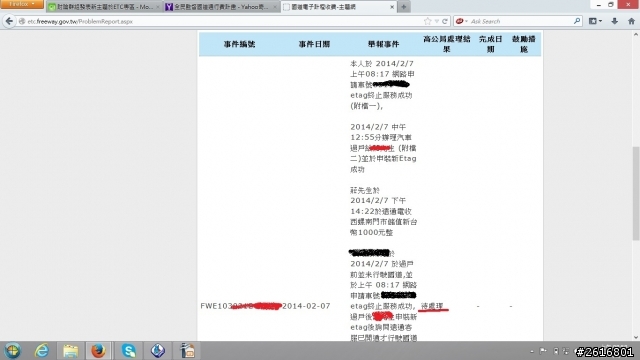Click the Firefox taskbar icon

click(x=98, y=351)
